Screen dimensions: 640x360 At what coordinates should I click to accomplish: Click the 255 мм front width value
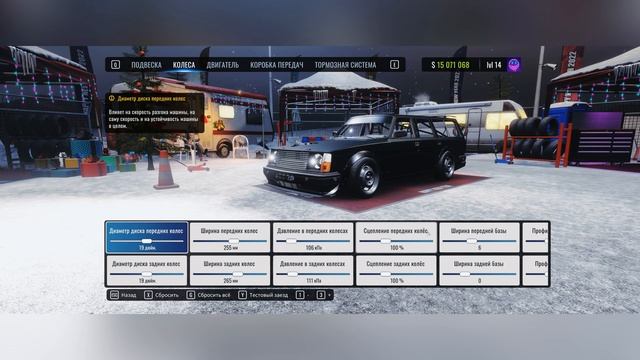(230, 248)
